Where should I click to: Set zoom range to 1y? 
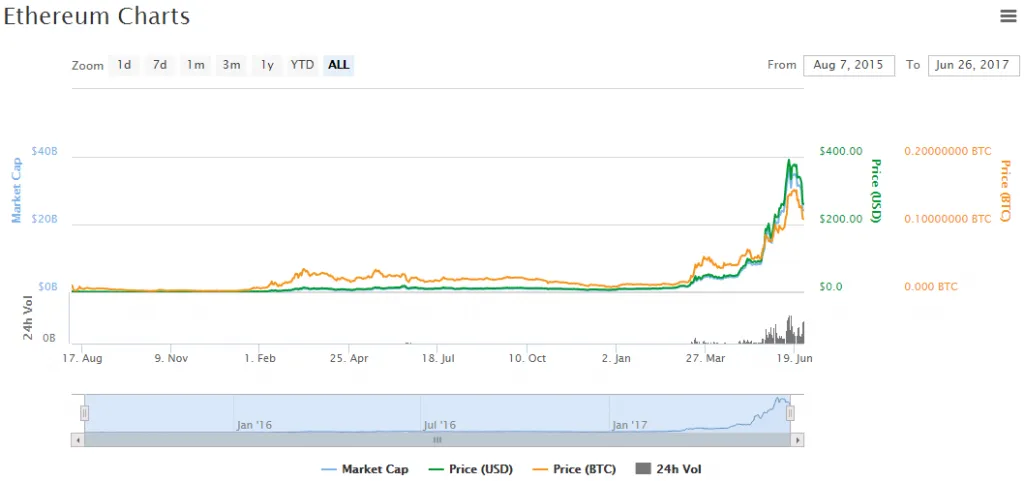point(267,65)
